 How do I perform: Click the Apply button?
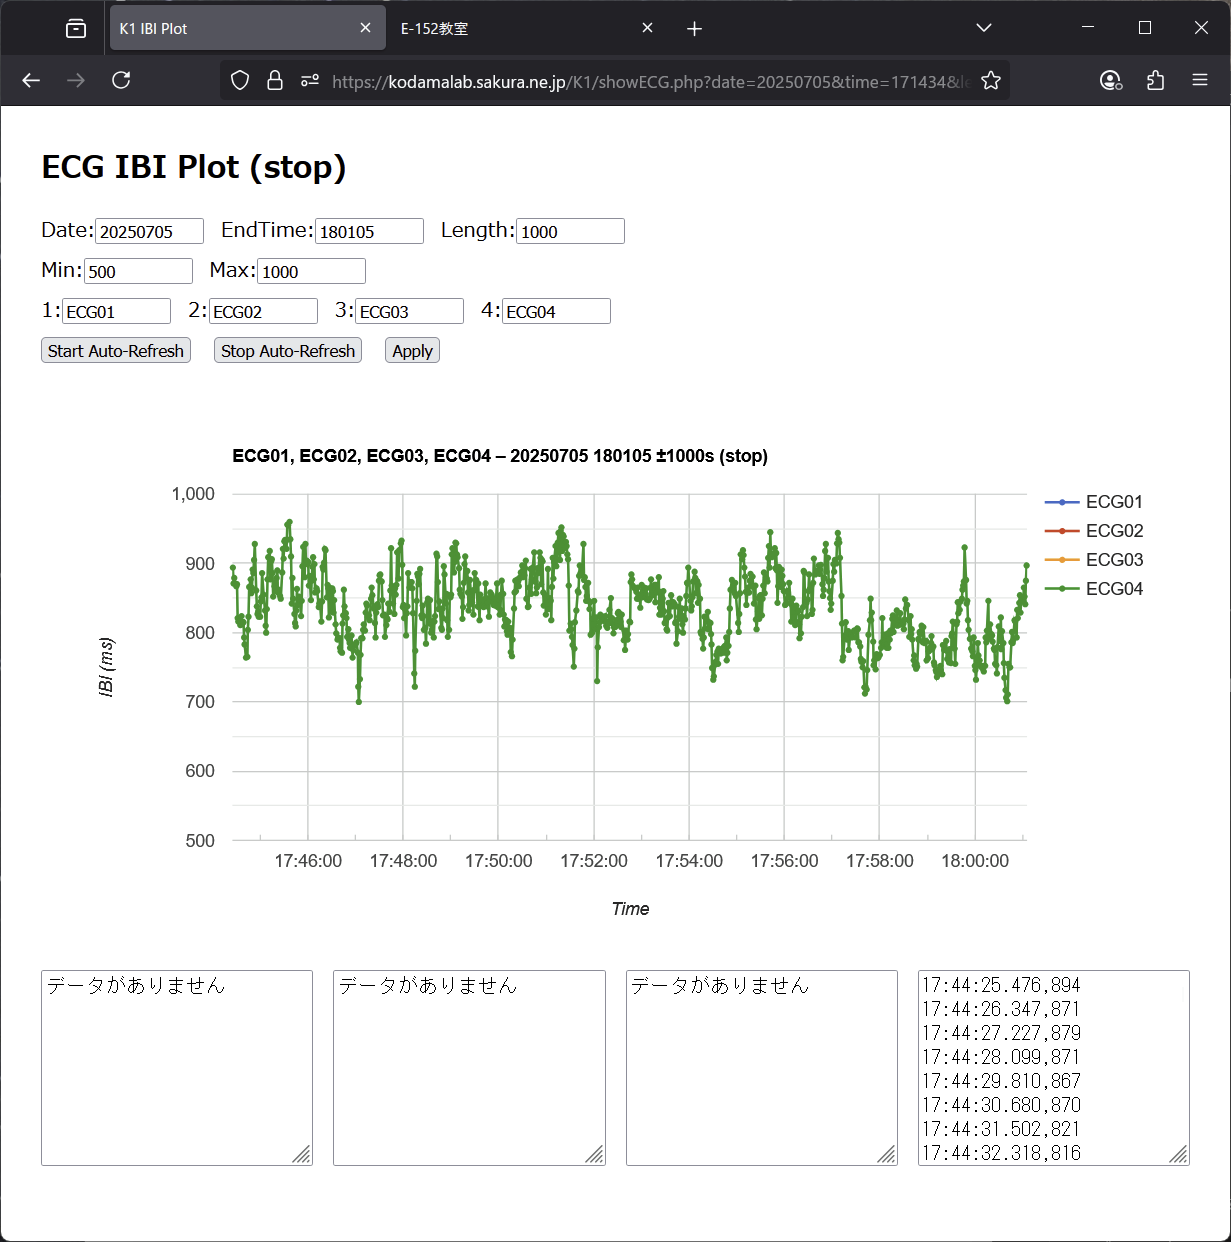(x=412, y=351)
